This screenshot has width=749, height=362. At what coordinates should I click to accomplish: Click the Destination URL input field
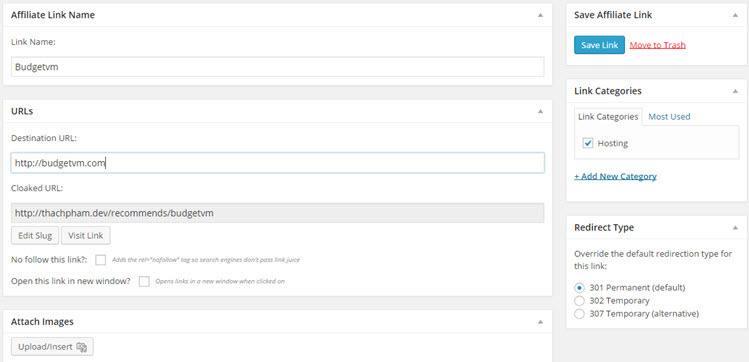tap(278, 163)
